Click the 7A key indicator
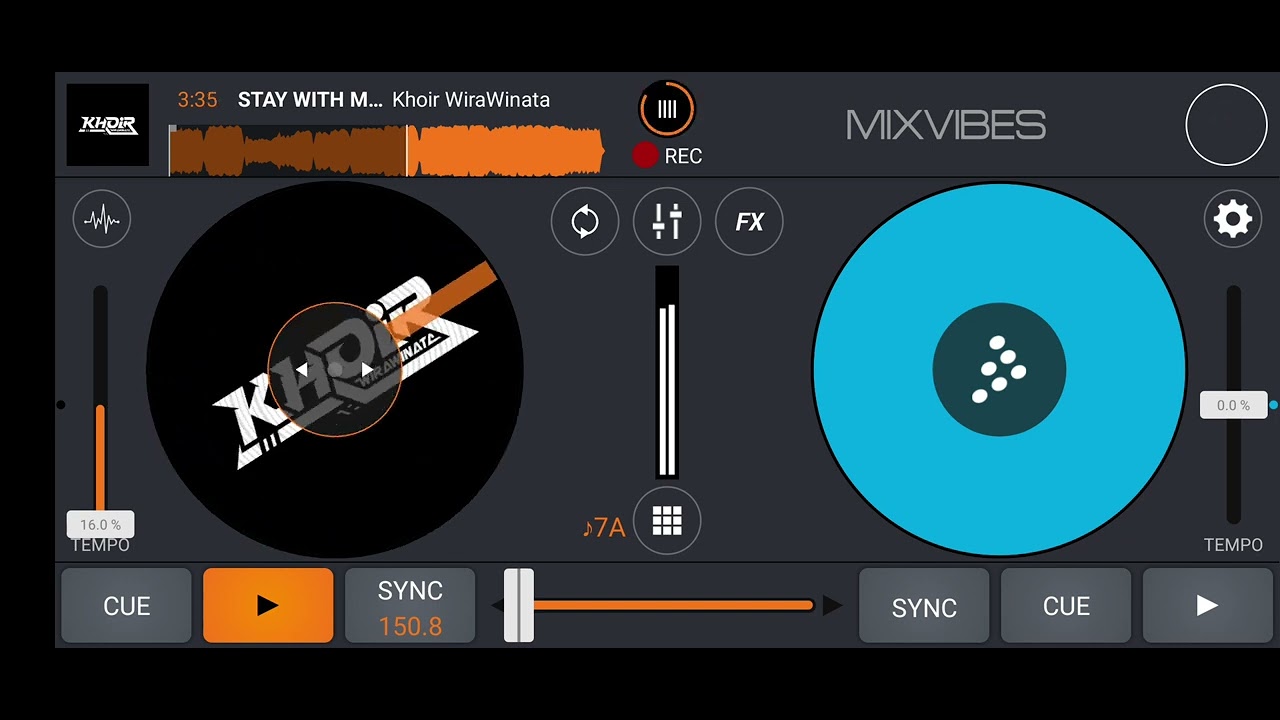The image size is (1280, 720). coord(603,527)
